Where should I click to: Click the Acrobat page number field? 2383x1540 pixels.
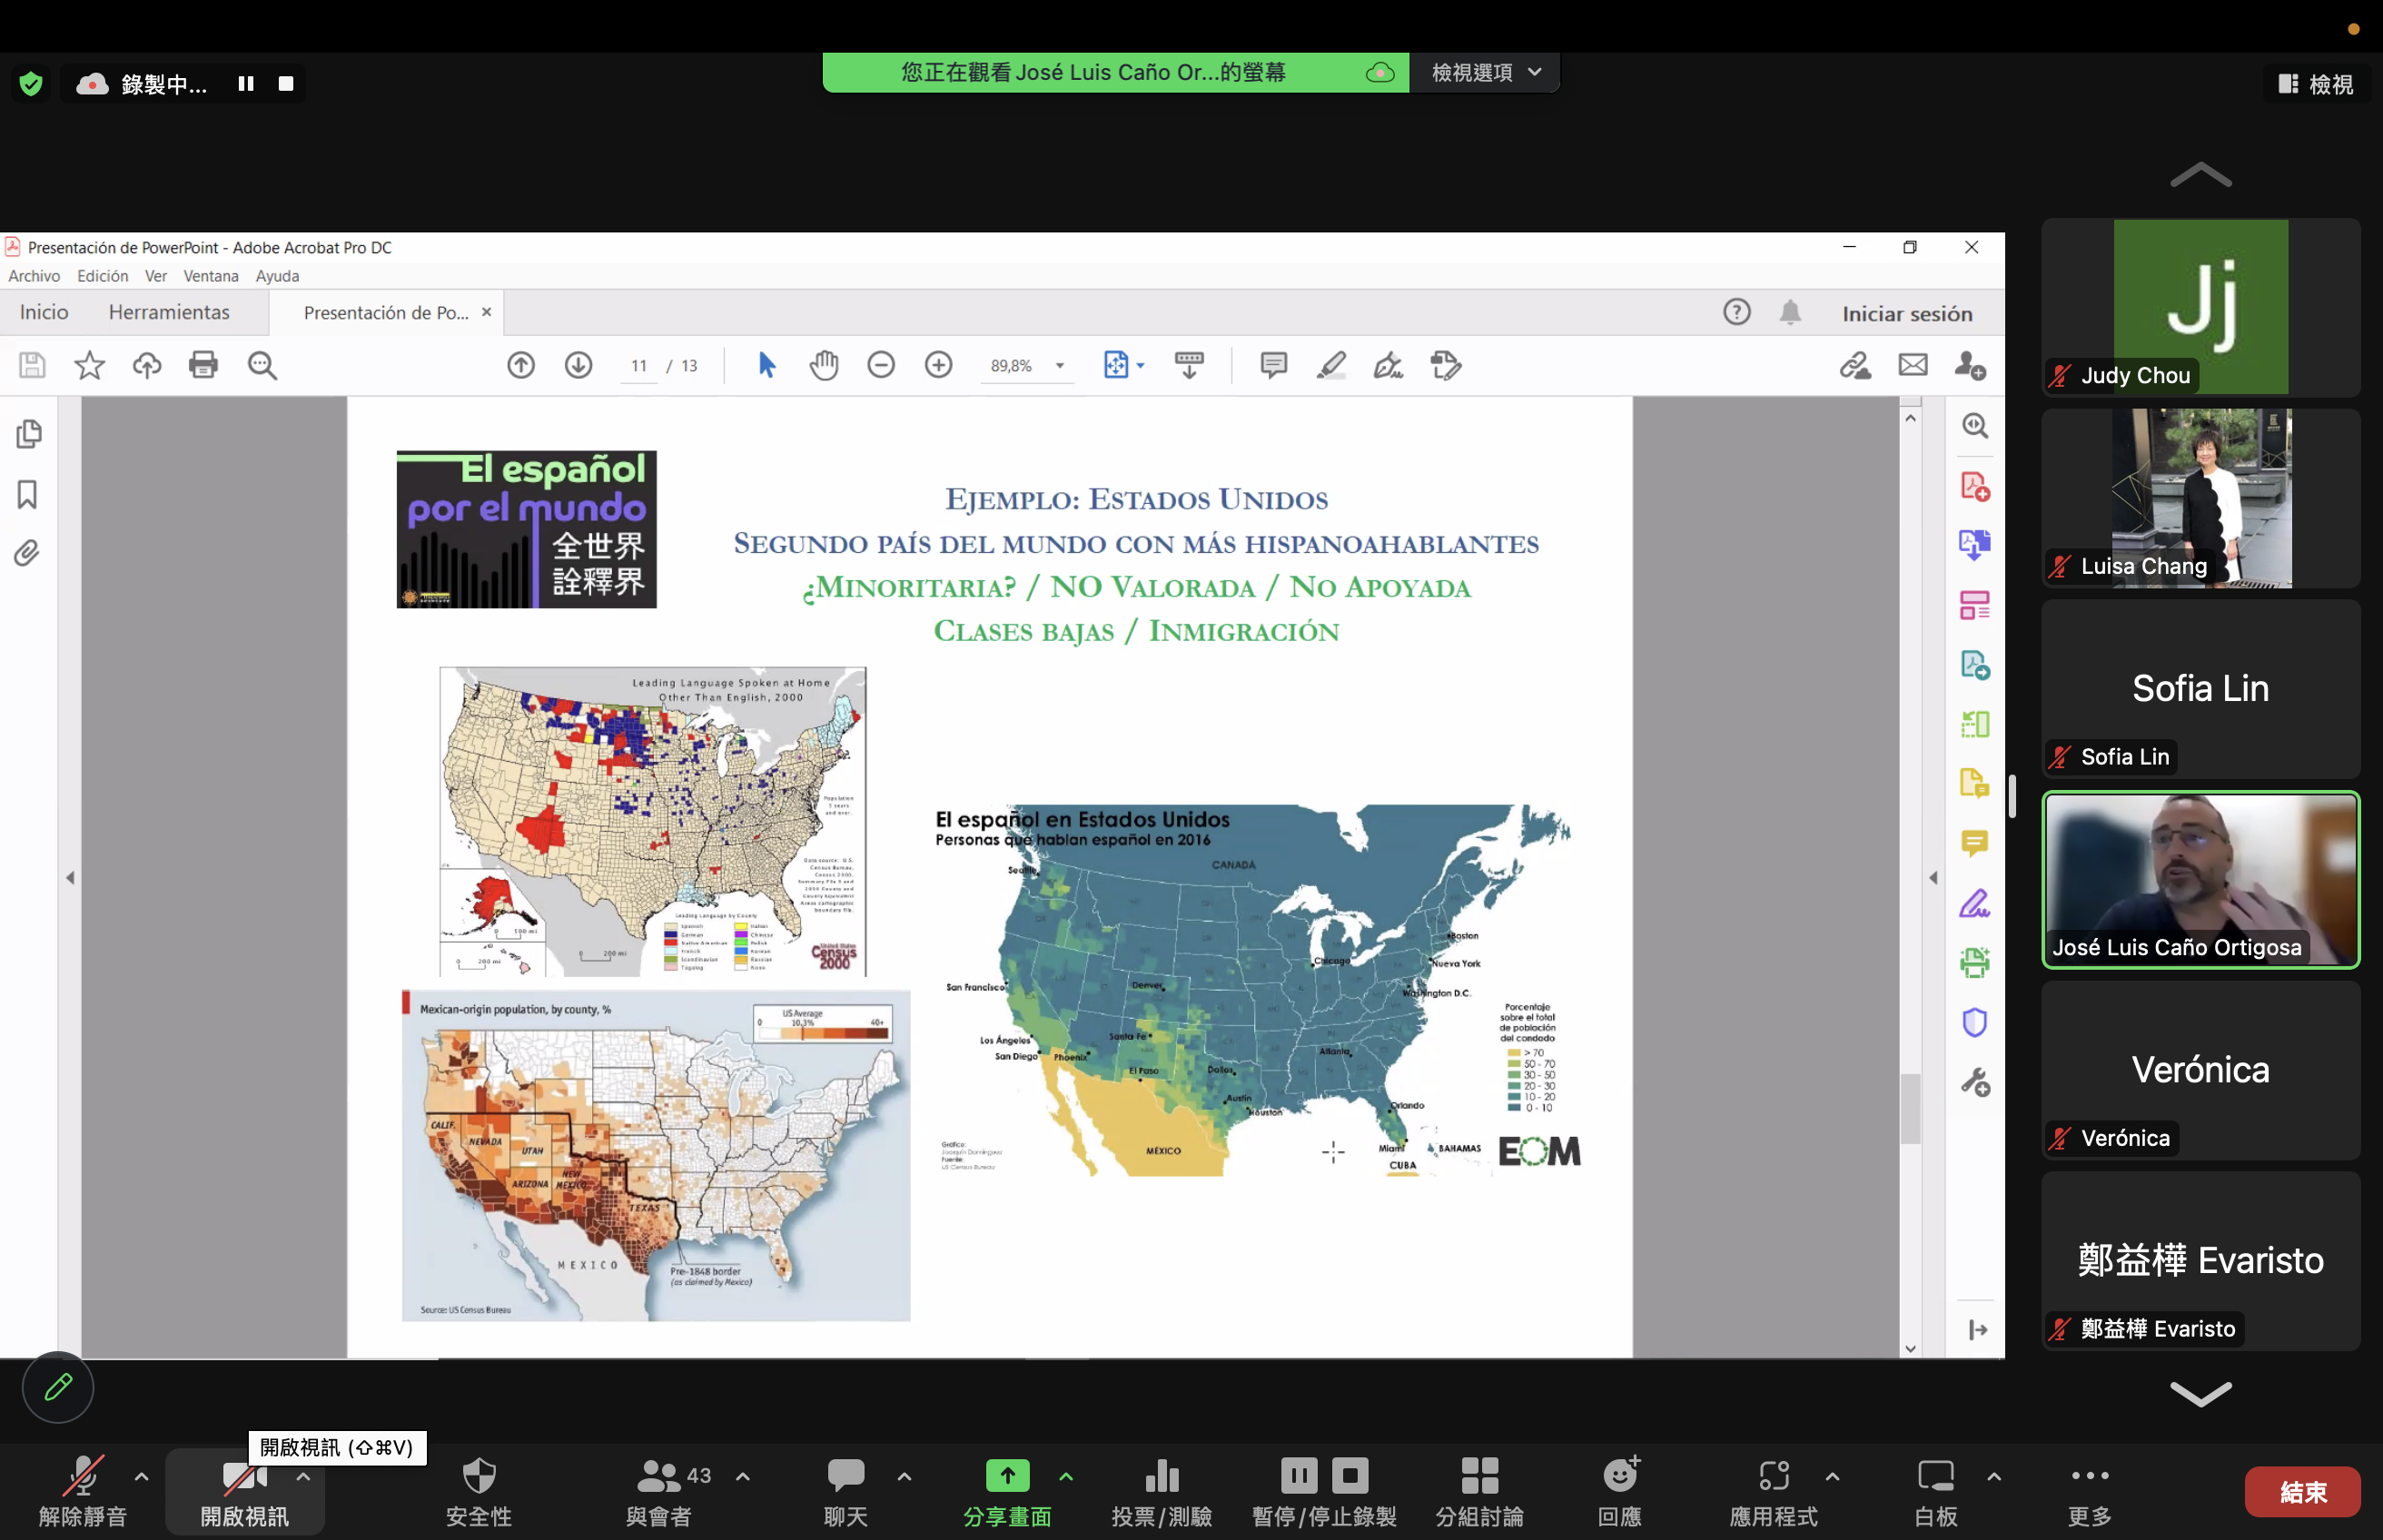point(640,366)
